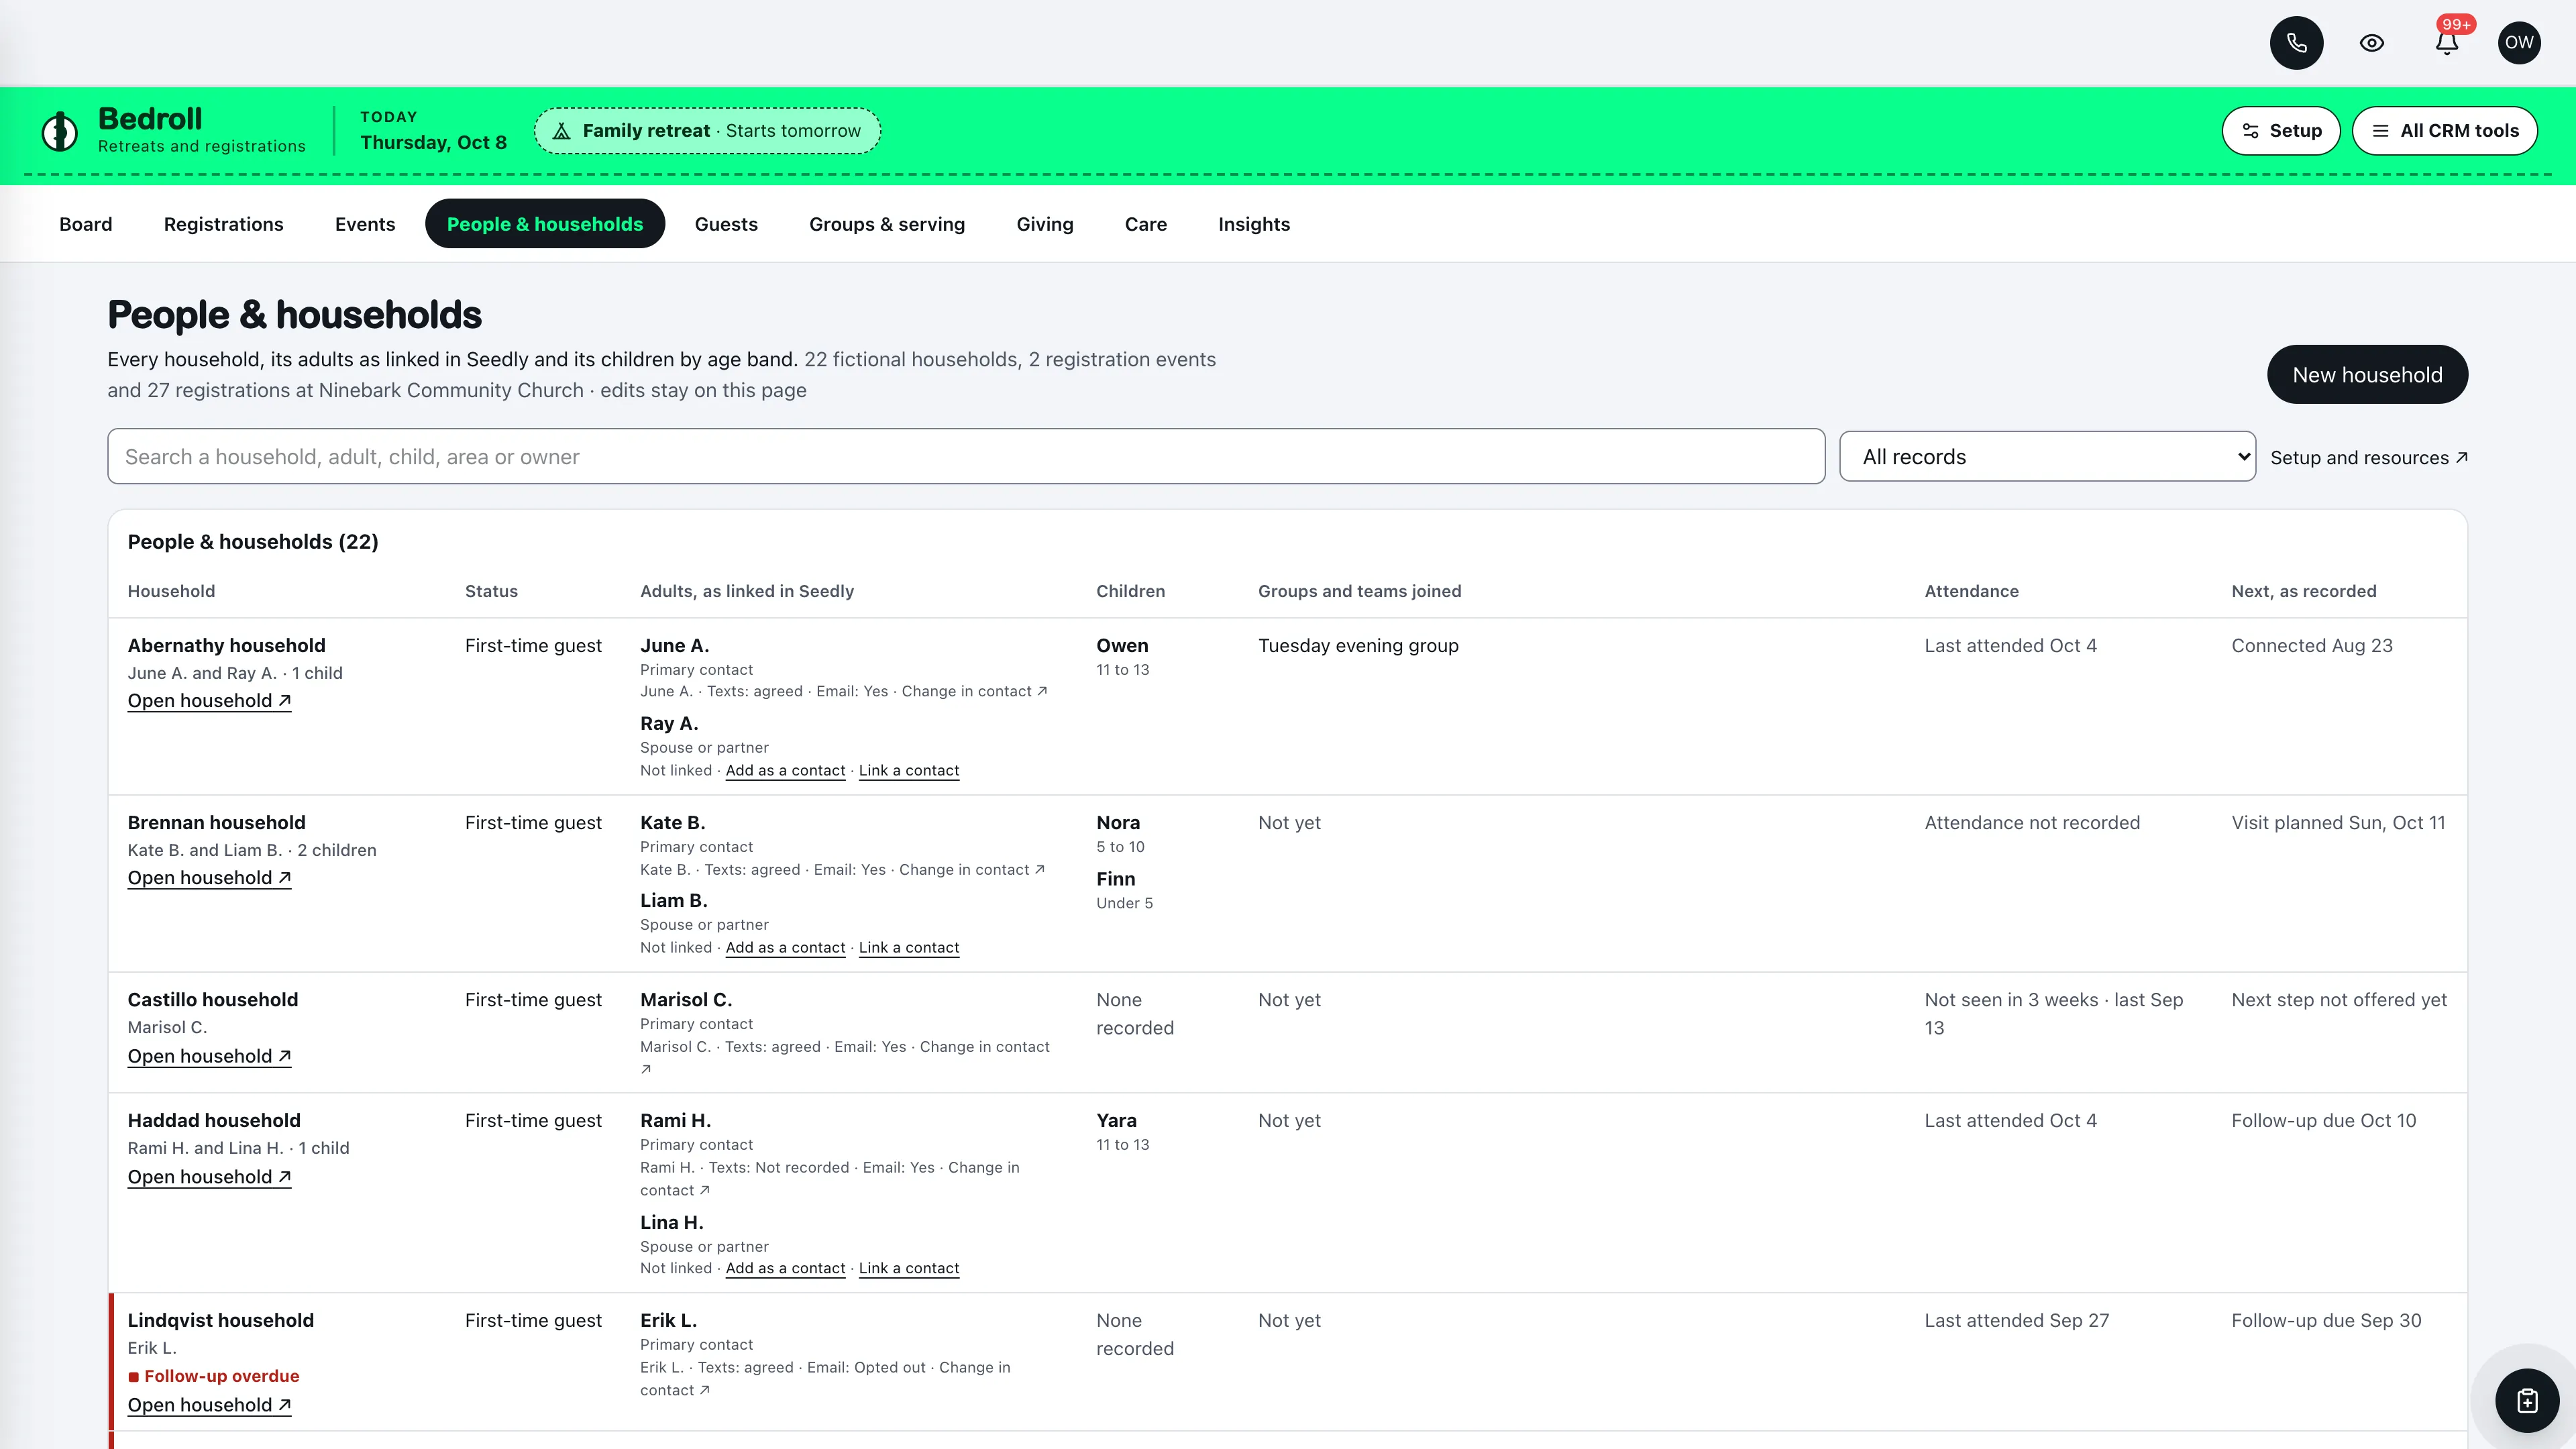Open household for Brennan
This screenshot has height=1449, width=2576.
point(209,878)
